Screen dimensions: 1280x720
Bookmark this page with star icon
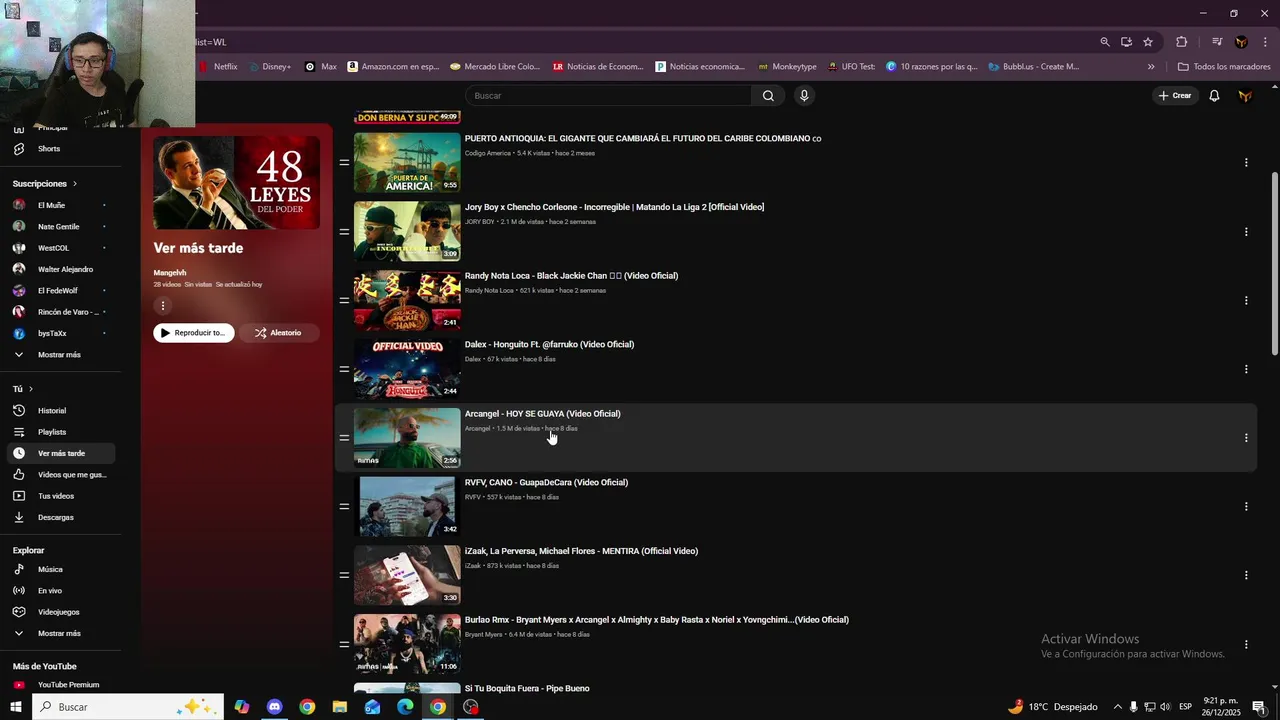click(x=1148, y=42)
